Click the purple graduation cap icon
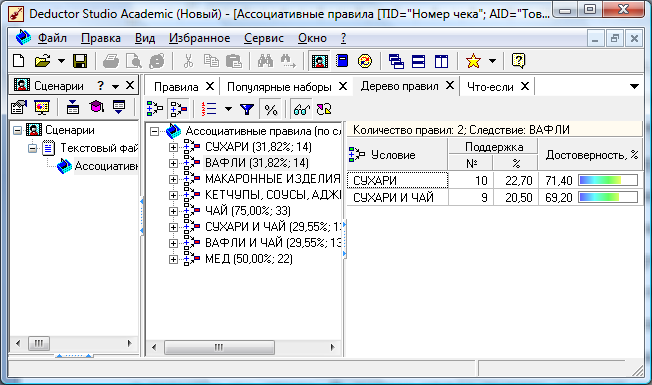 point(96,107)
